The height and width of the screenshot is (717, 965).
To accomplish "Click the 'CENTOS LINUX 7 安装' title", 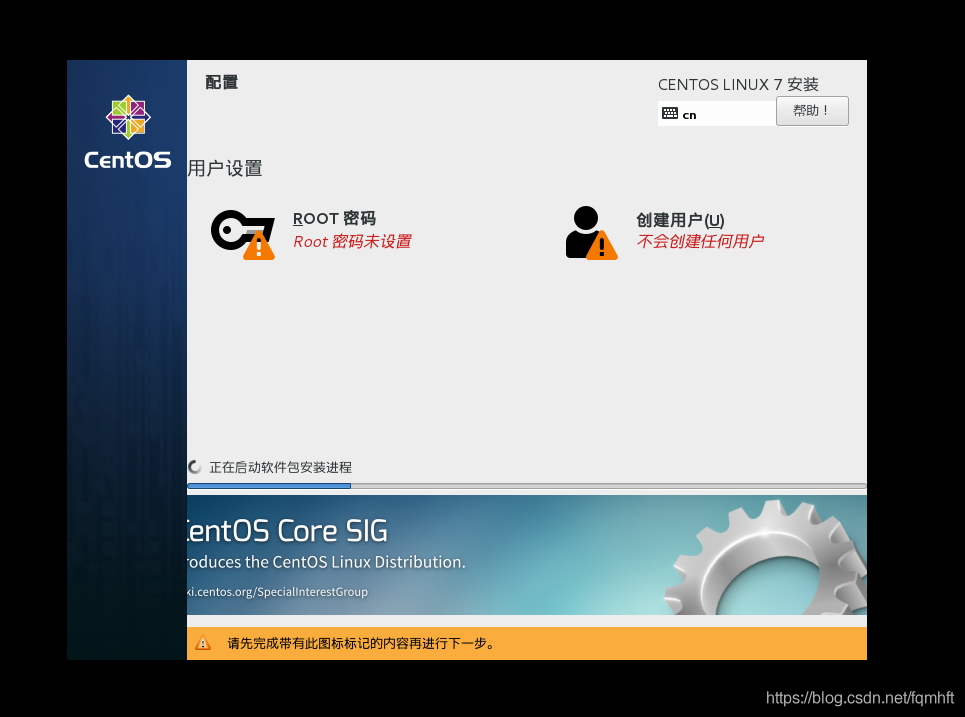I will [x=738, y=84].
